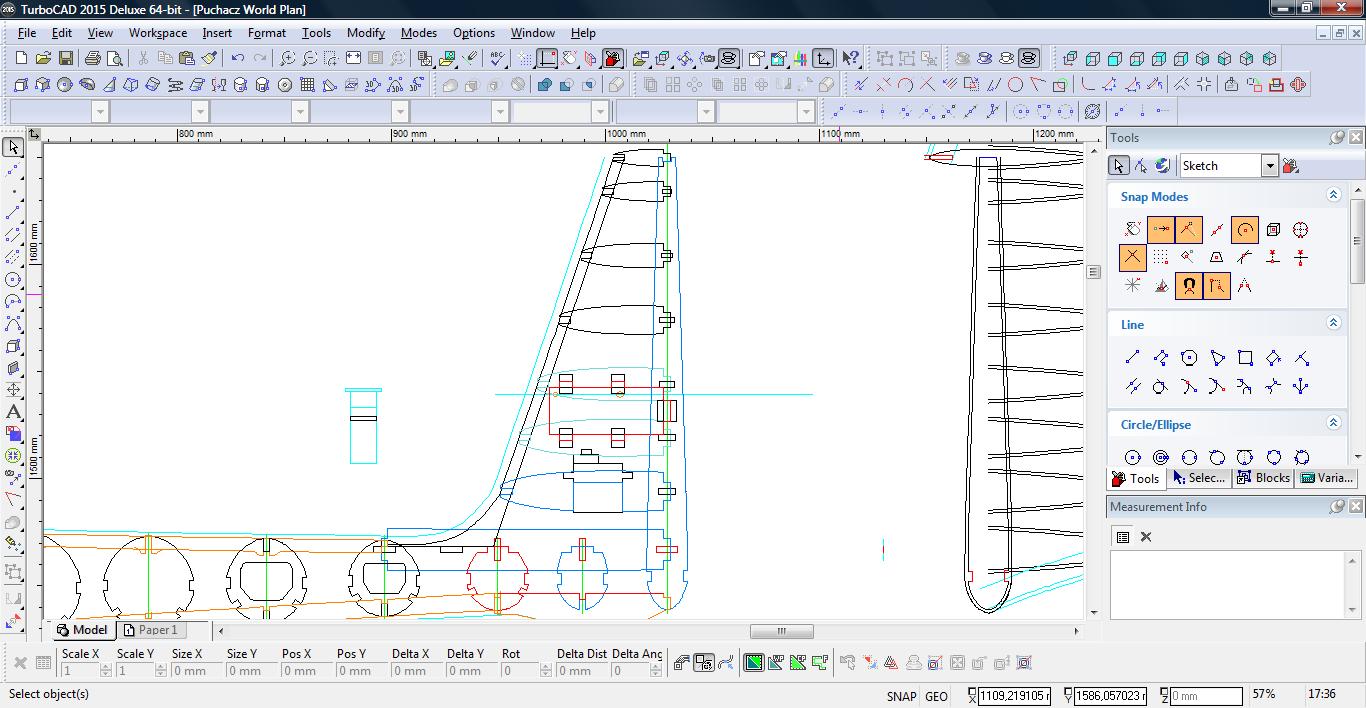The height and width of the screenshot is (708, 1366).
Task: Select the Rectangle tool in Line section
Action: [x=1245, y=358]
